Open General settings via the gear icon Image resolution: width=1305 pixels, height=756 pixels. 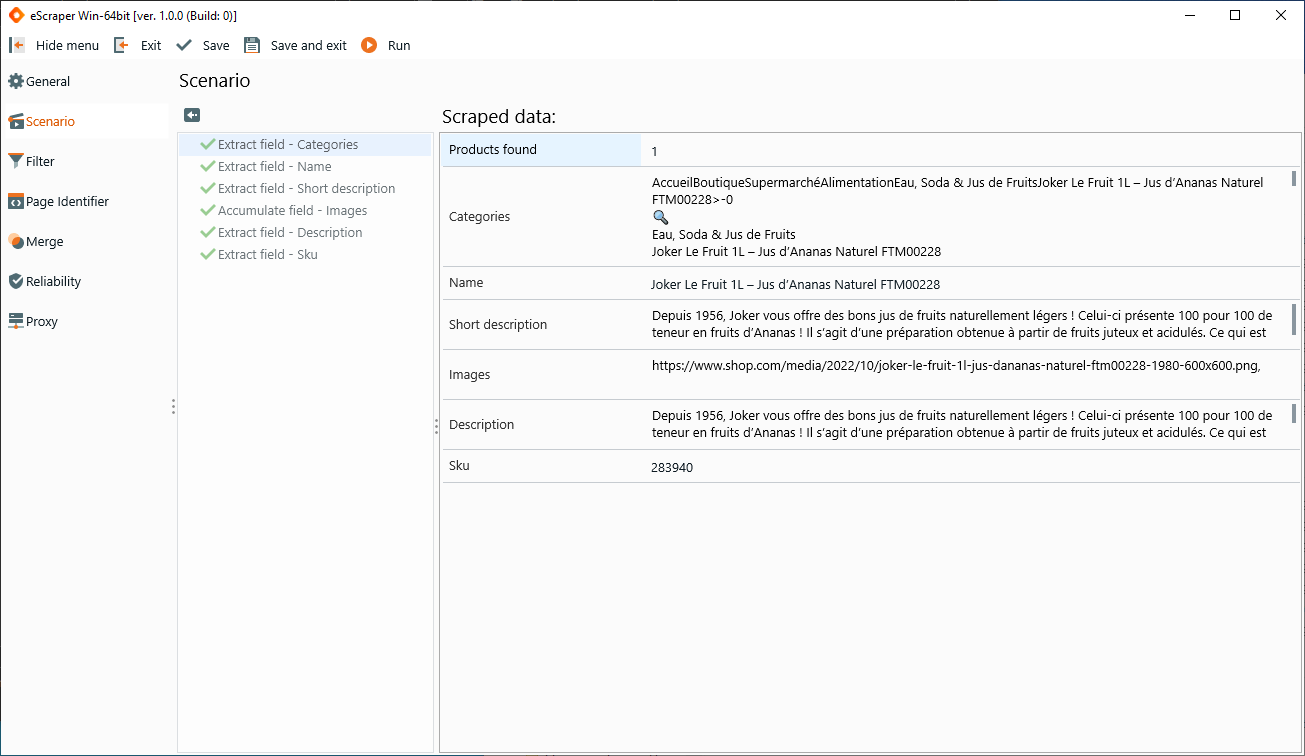click(16, 81)
